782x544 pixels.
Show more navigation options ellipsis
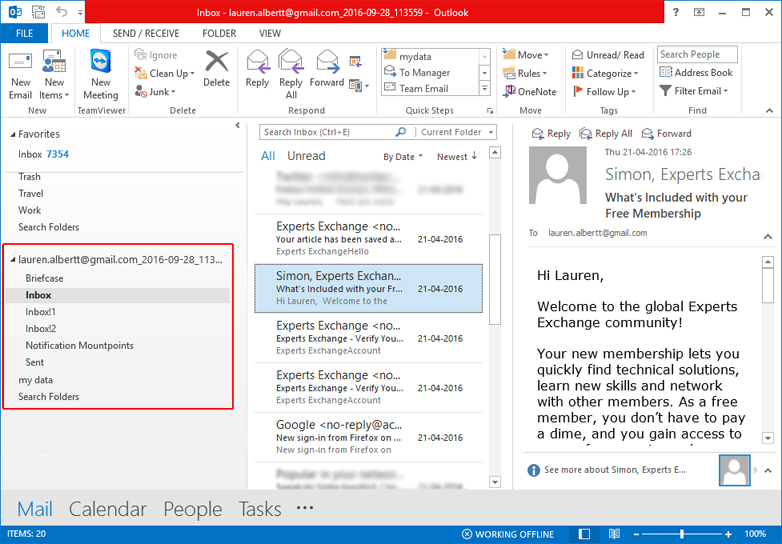pyautogui.click(x=305, y=508)
